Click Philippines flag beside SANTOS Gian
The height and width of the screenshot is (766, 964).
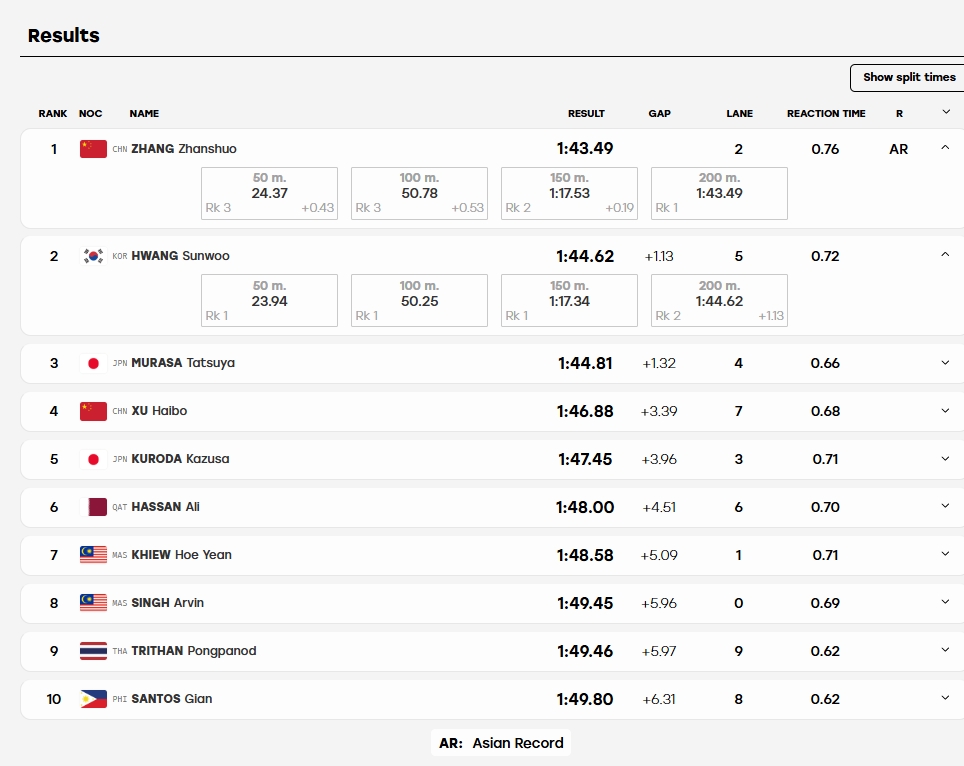click(93, 699)
